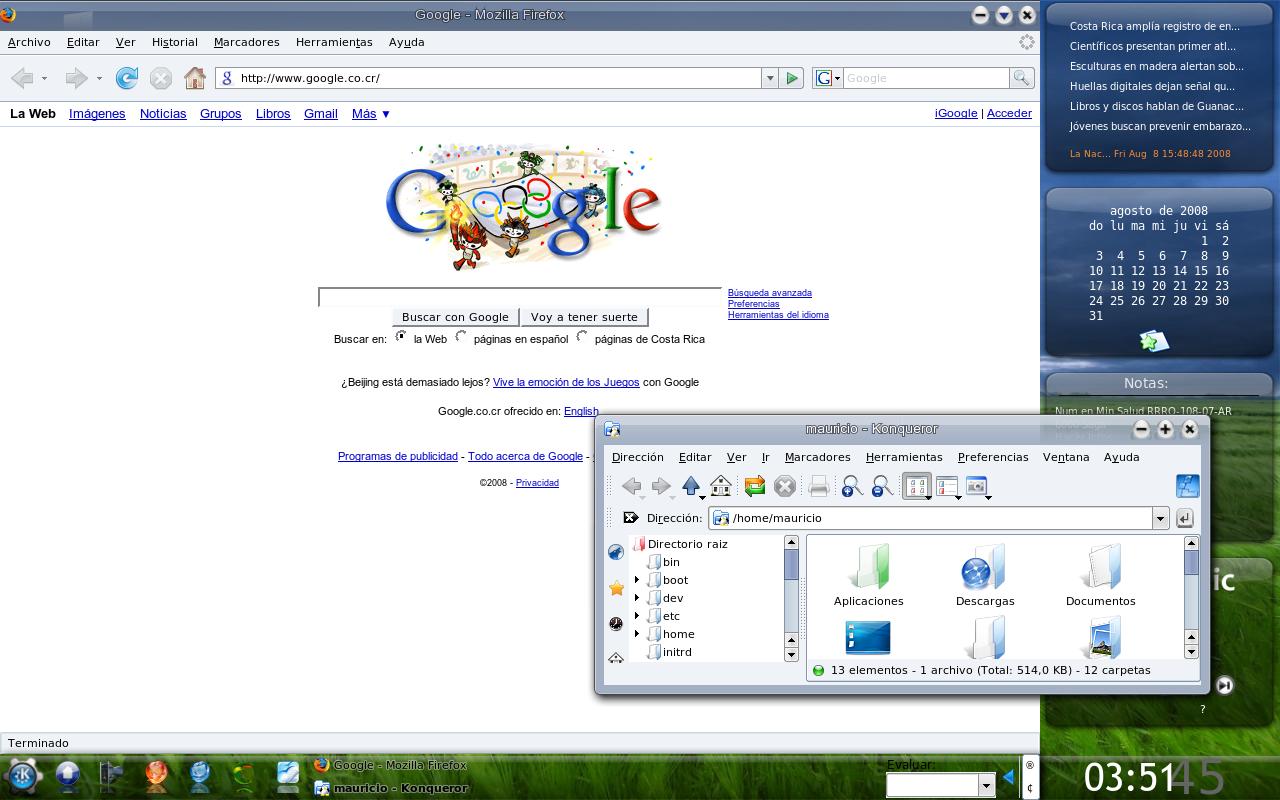Click Konqueror's print icon
Viewport: 1280px width, 800px height.
pyautogui.click(x=818, y=486)
